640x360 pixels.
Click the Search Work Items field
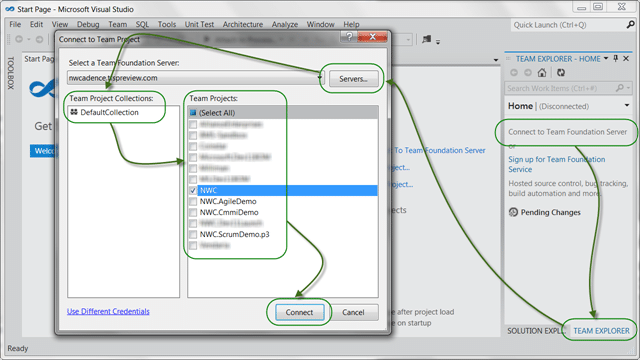[x=560, y=88]
